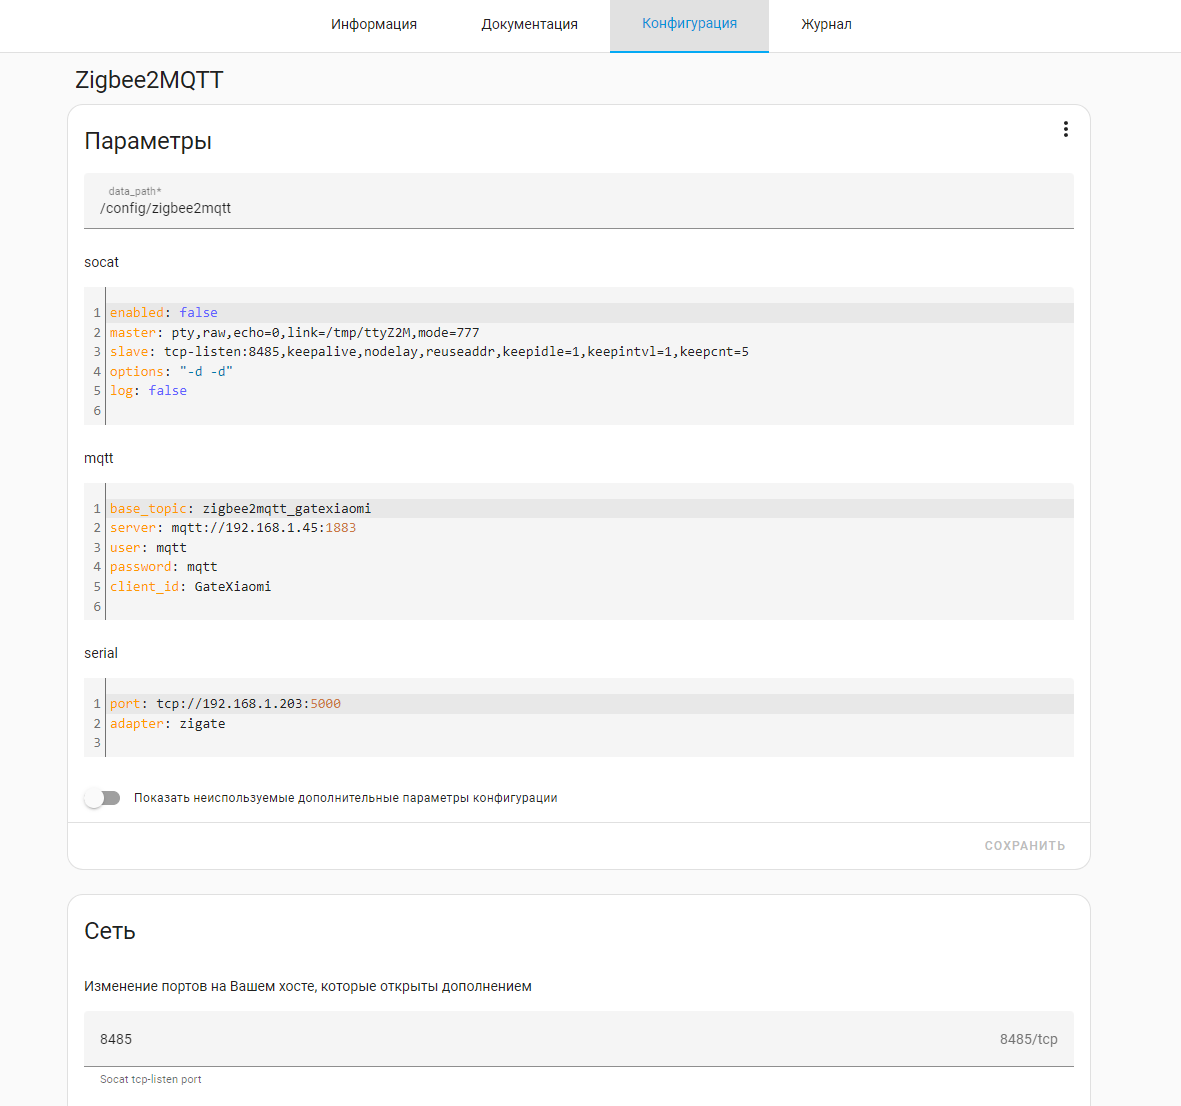1181x1106 pixels.
Task: Click the socat options "-d -d" line
Action: click(x=171, y=371)
